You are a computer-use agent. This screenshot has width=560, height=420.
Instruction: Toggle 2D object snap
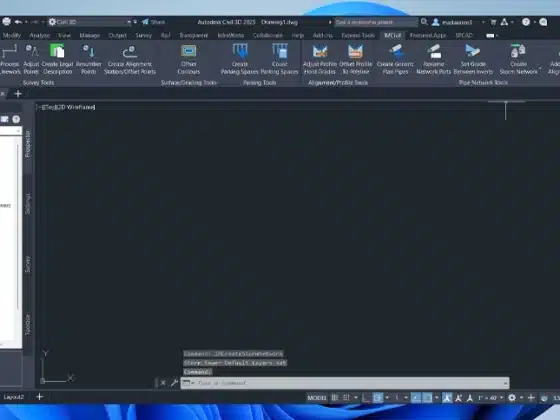coord(427,398)
